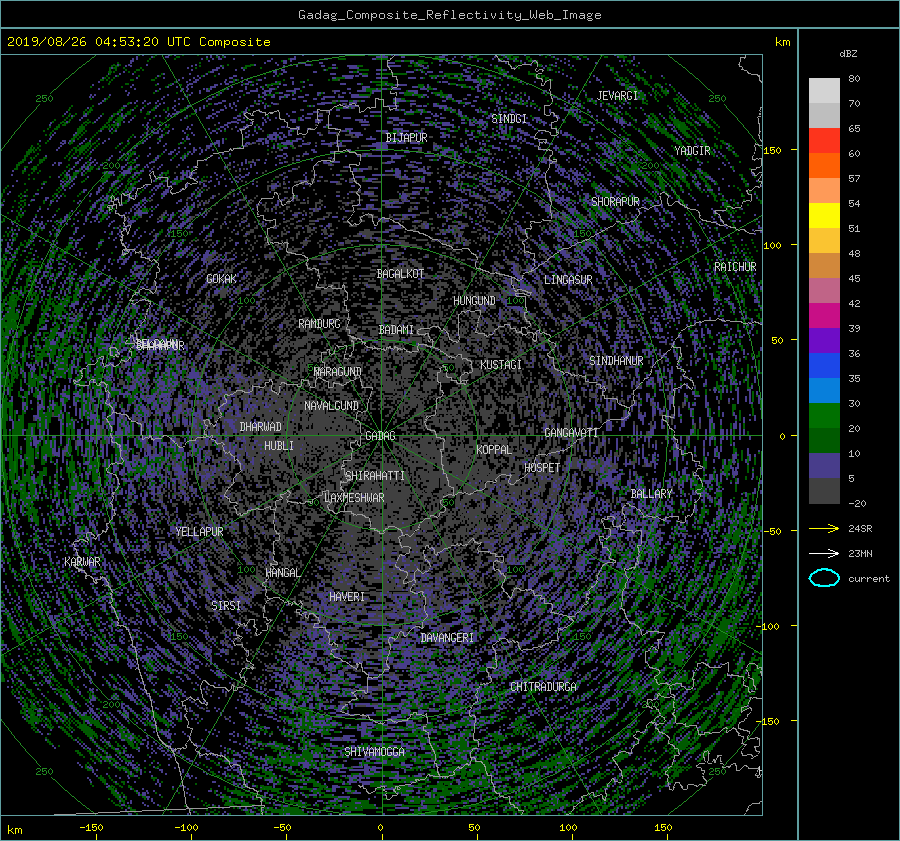Pick the dark gray -20 dBZ swatch
This screenshot has width=900, height=841.
coord(824,491)
